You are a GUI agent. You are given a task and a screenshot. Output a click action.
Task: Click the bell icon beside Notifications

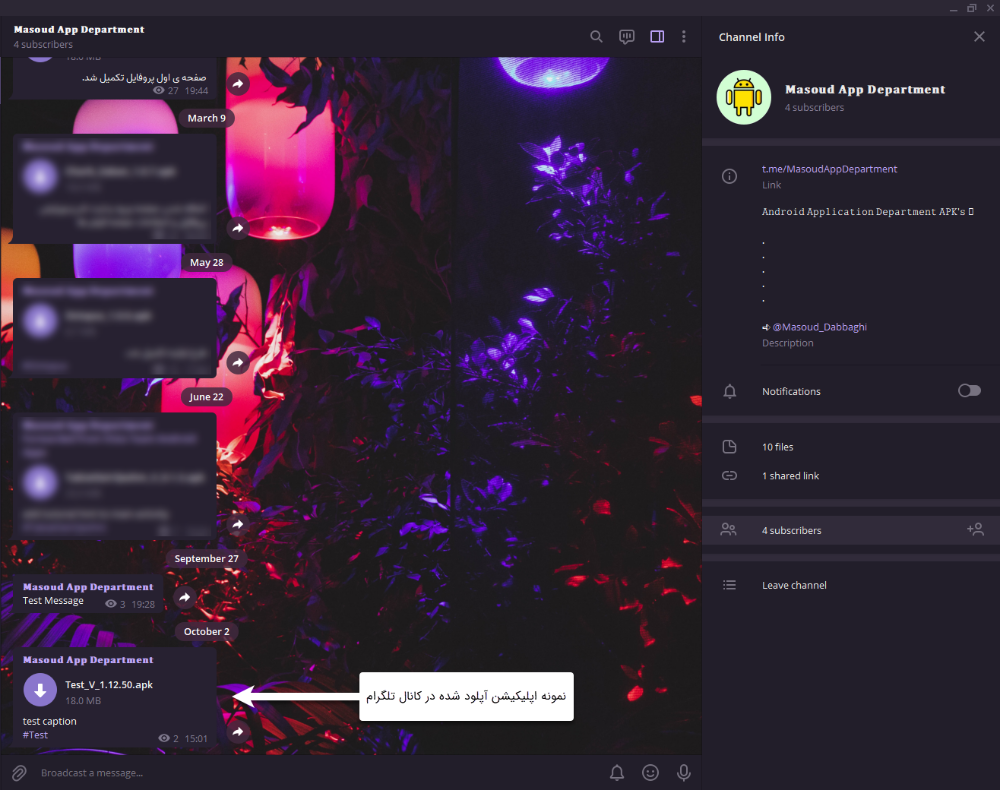[730, 391]
